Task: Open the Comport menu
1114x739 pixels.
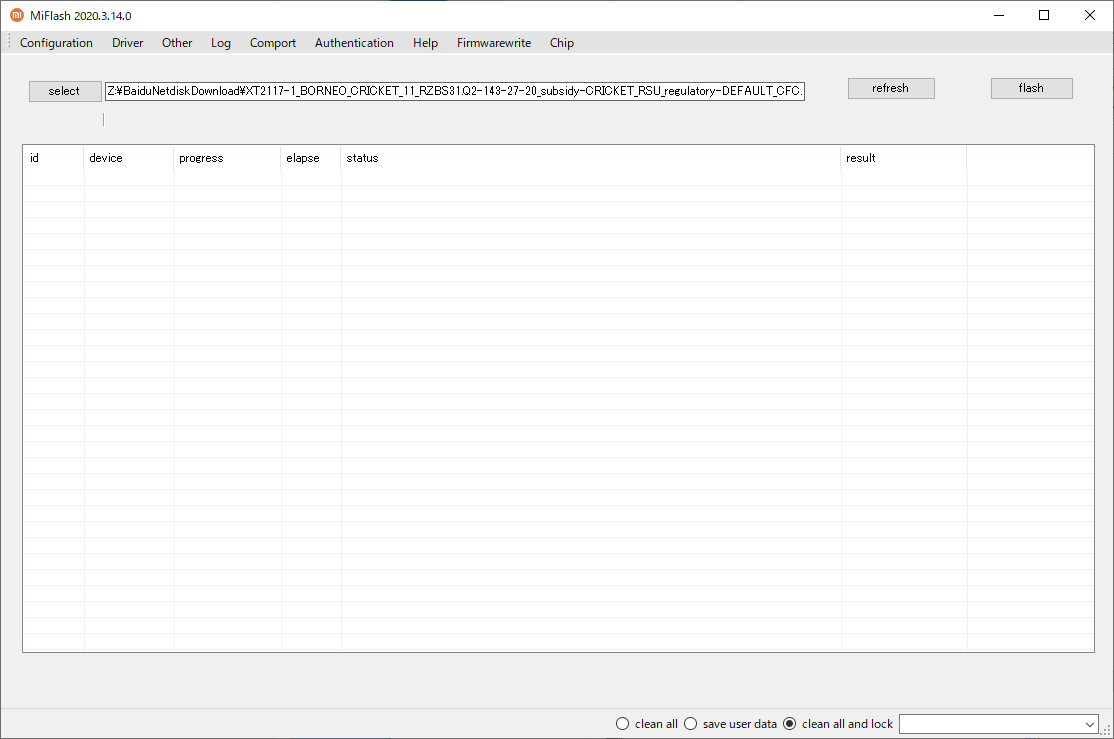Action: (273, 43)
